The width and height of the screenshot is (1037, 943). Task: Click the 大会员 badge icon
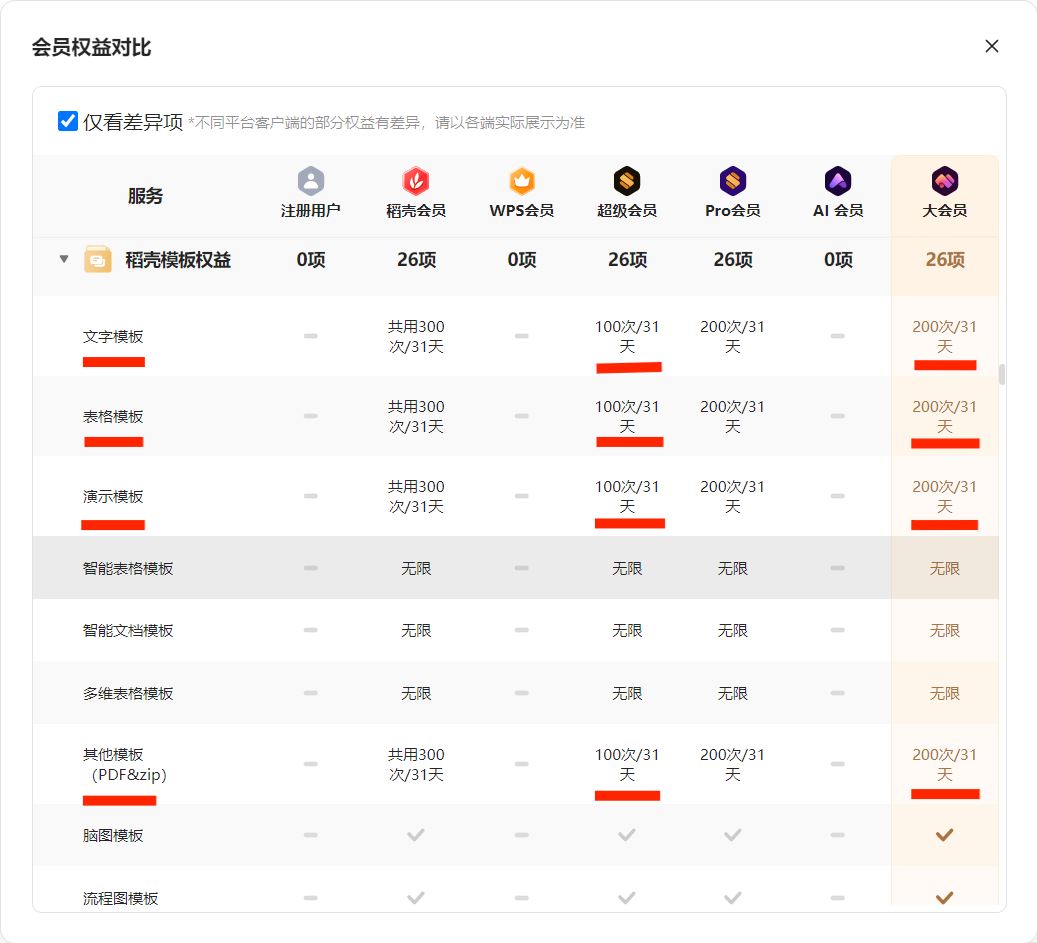coord(944,181)
